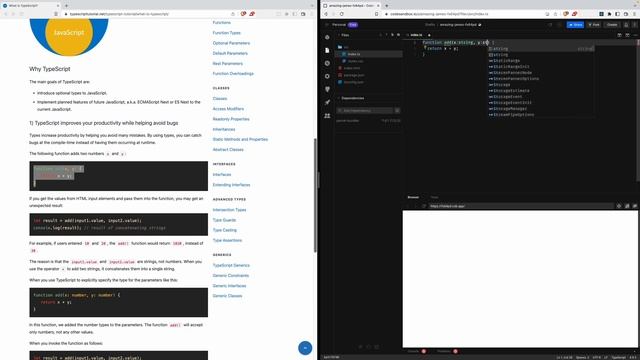Click the Add Dependency search field
The image size is (640, 360).
(x=365, y=111)
